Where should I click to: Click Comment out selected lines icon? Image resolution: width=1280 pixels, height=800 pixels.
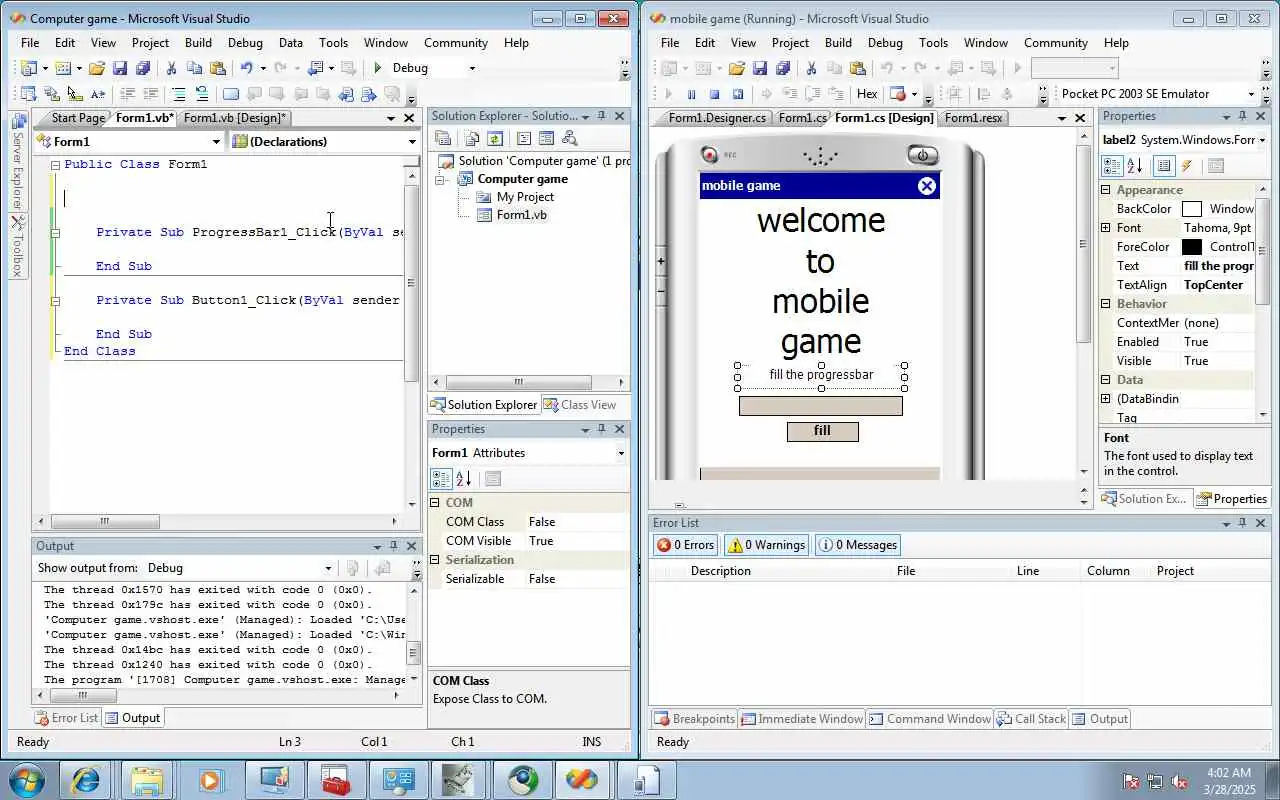tap(179, 94)
